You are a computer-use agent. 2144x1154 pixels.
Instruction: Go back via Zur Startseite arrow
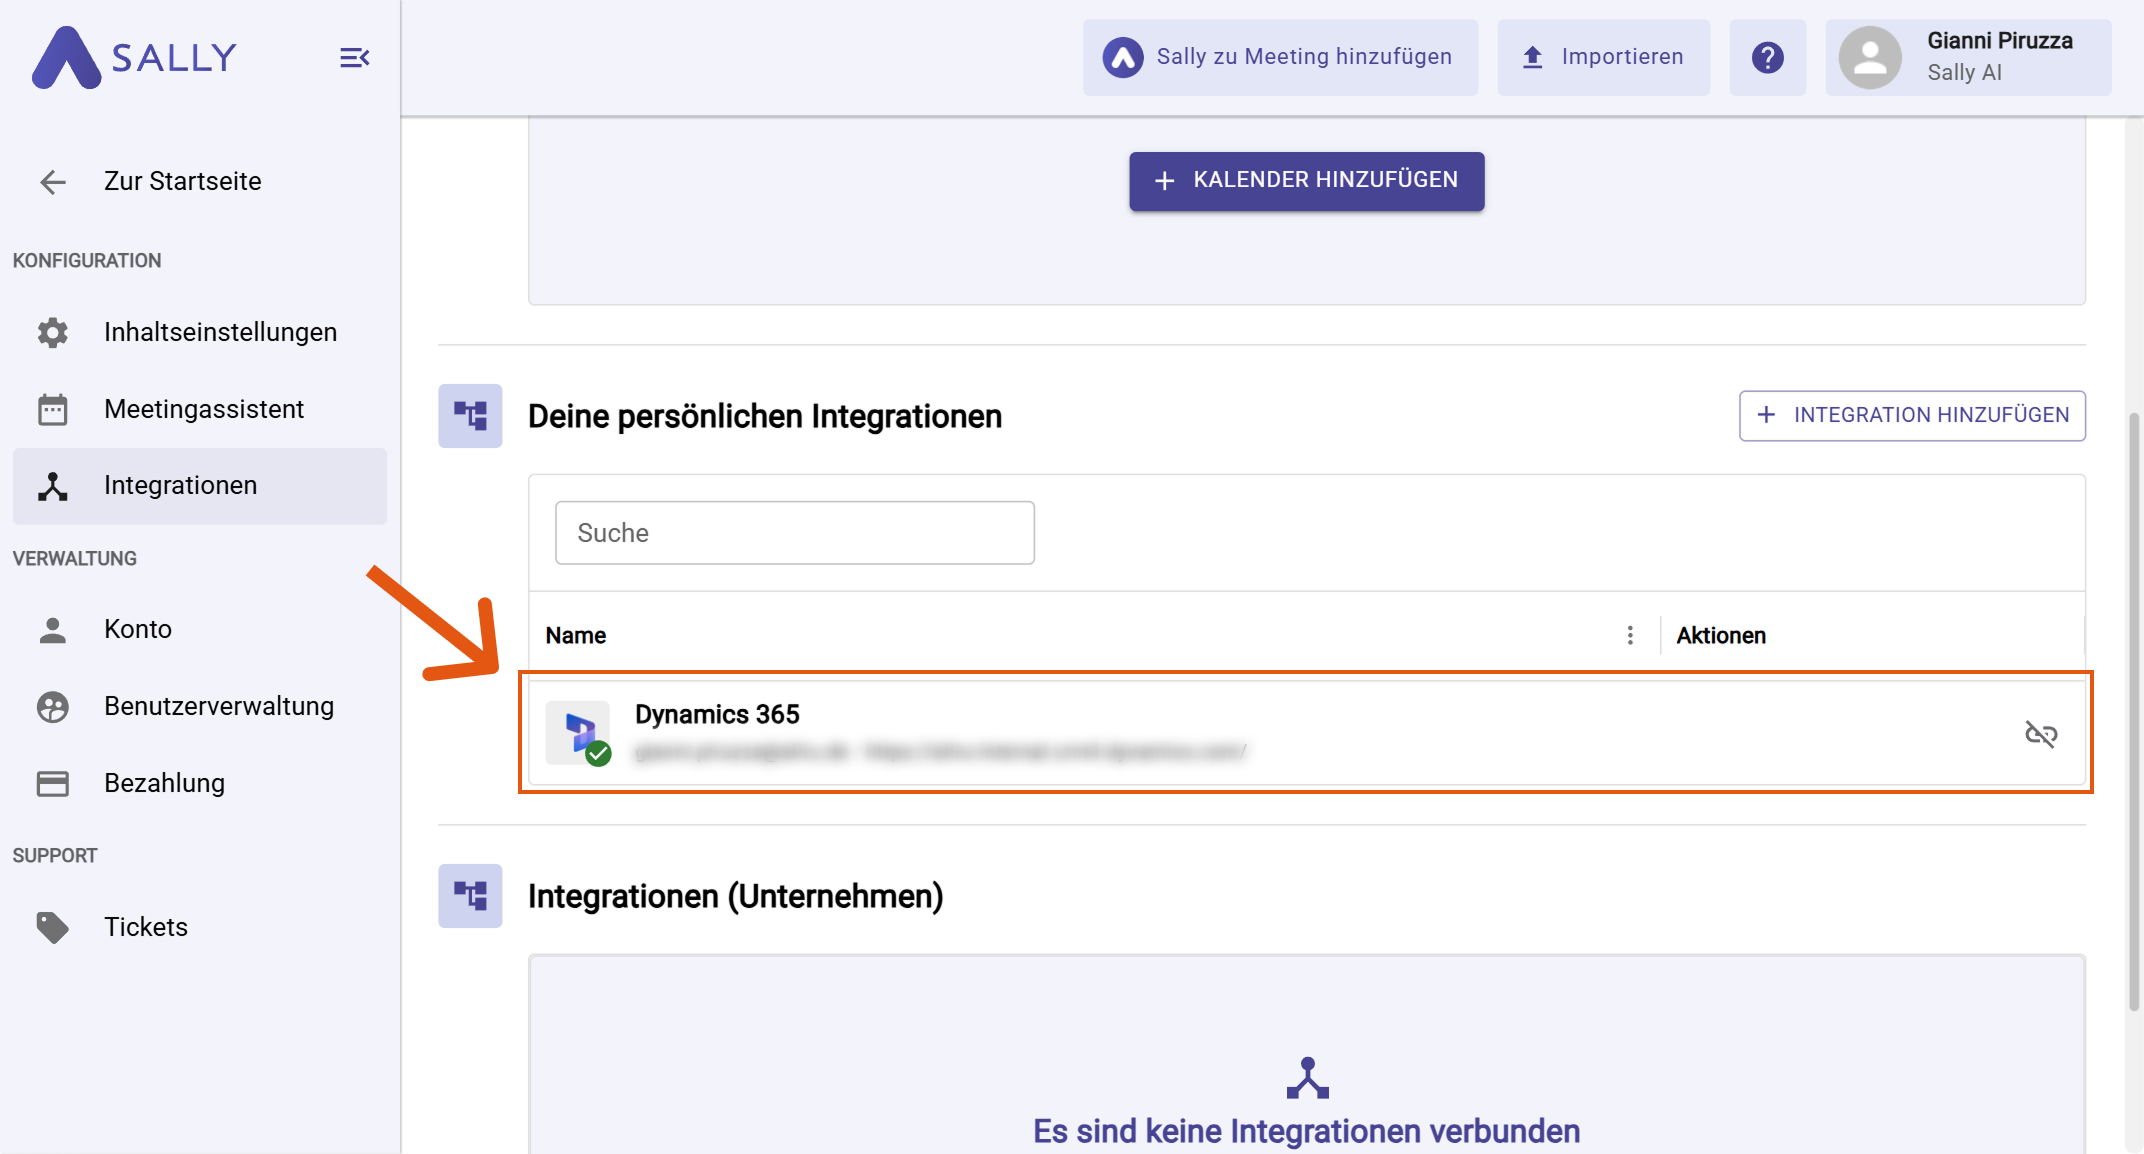pos(53,181)
